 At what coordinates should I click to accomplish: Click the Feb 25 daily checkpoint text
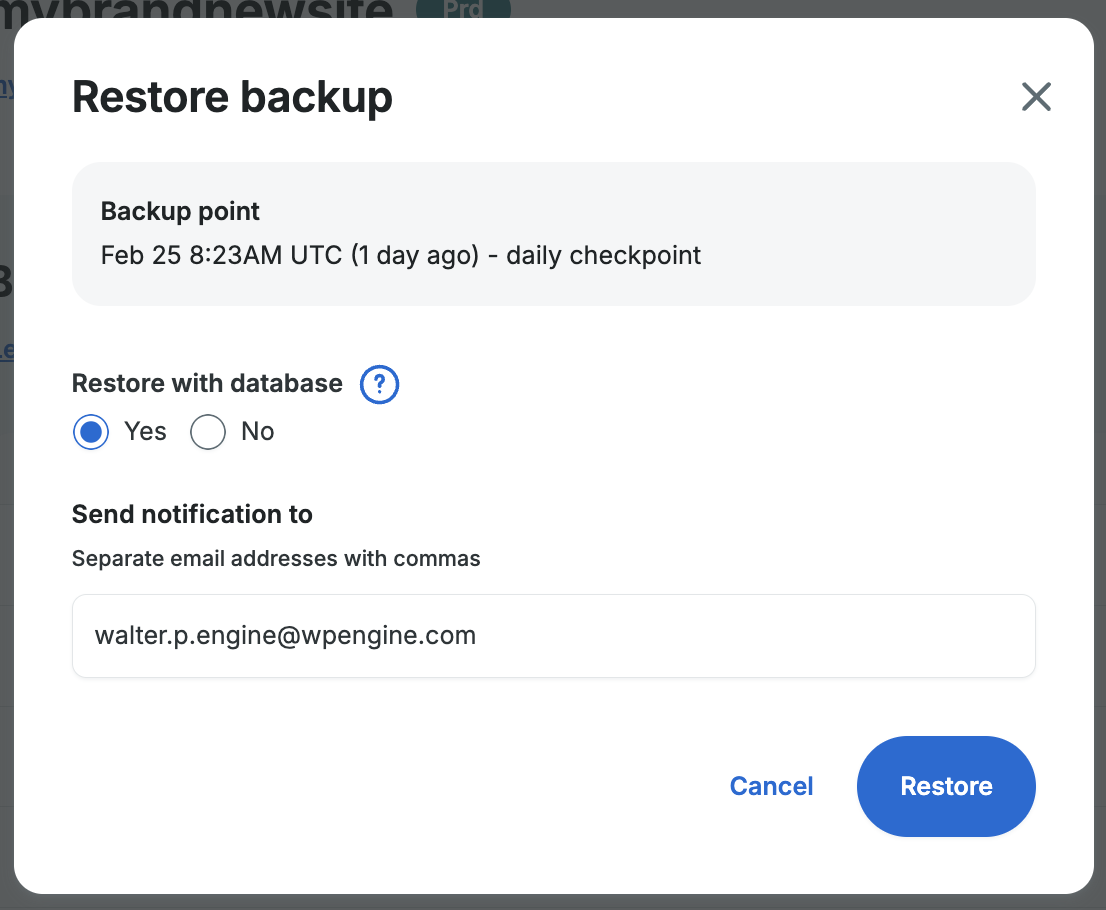tap(401, 255)
